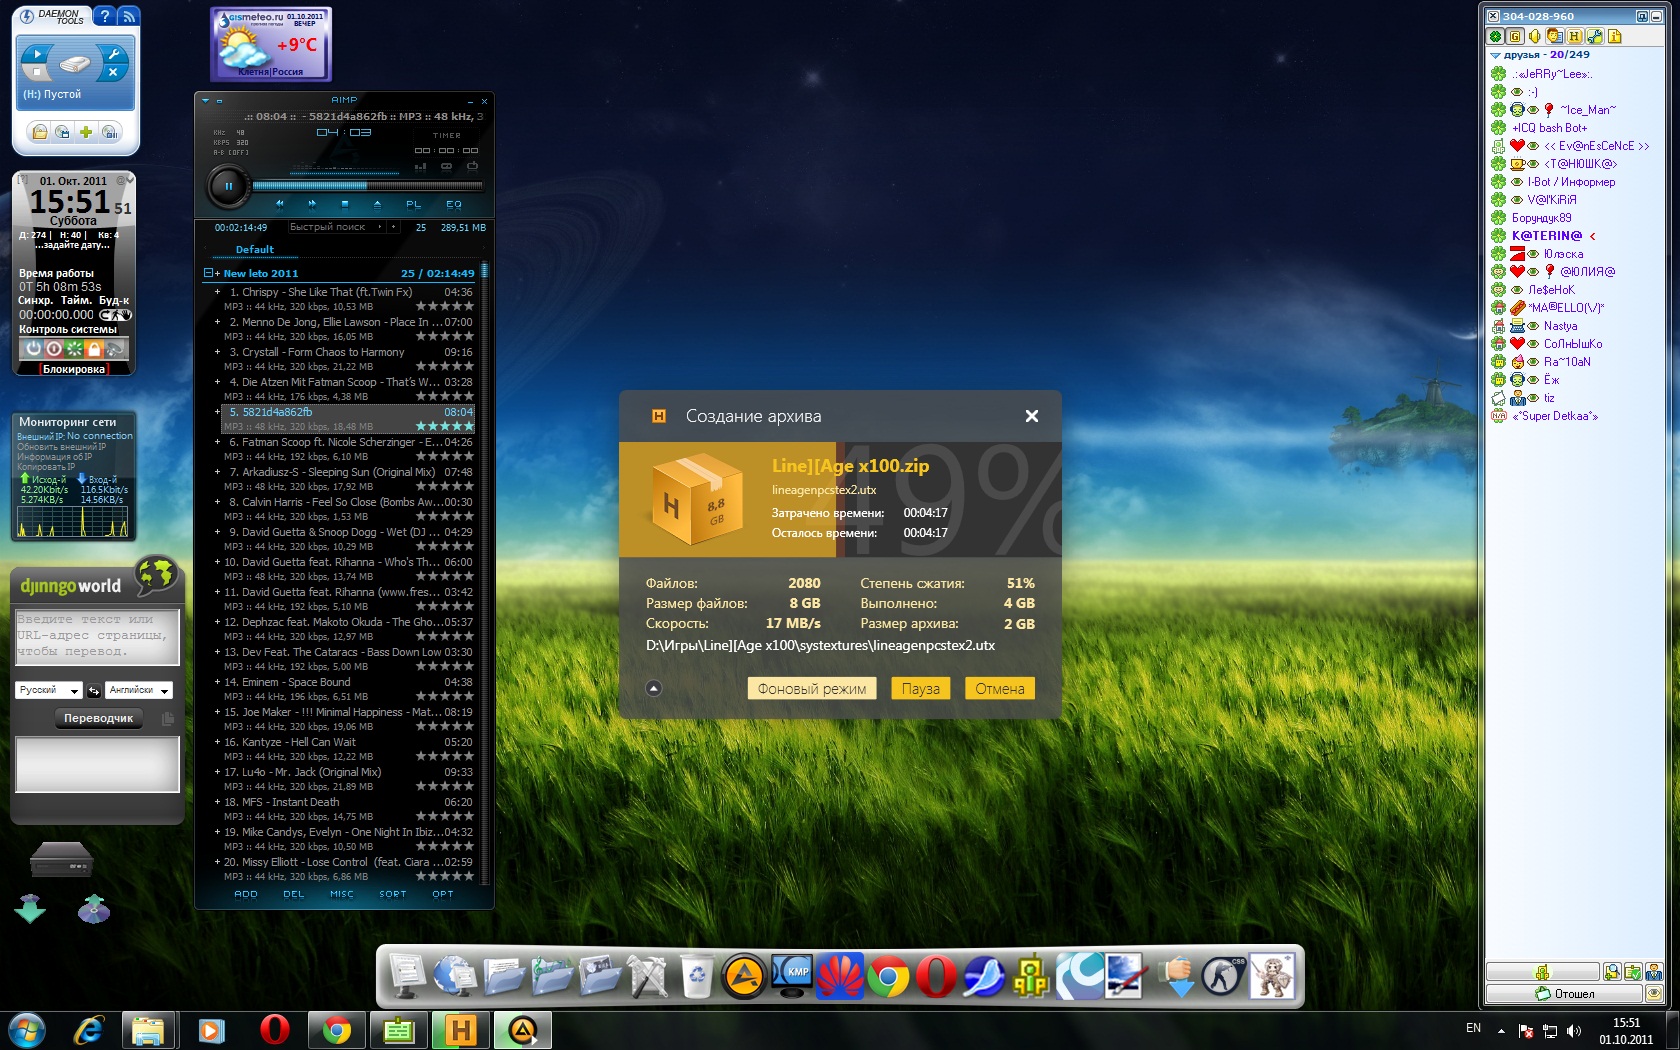
Task: Click the green plus icon in Daemon Tools
Action: pos(86,132)
